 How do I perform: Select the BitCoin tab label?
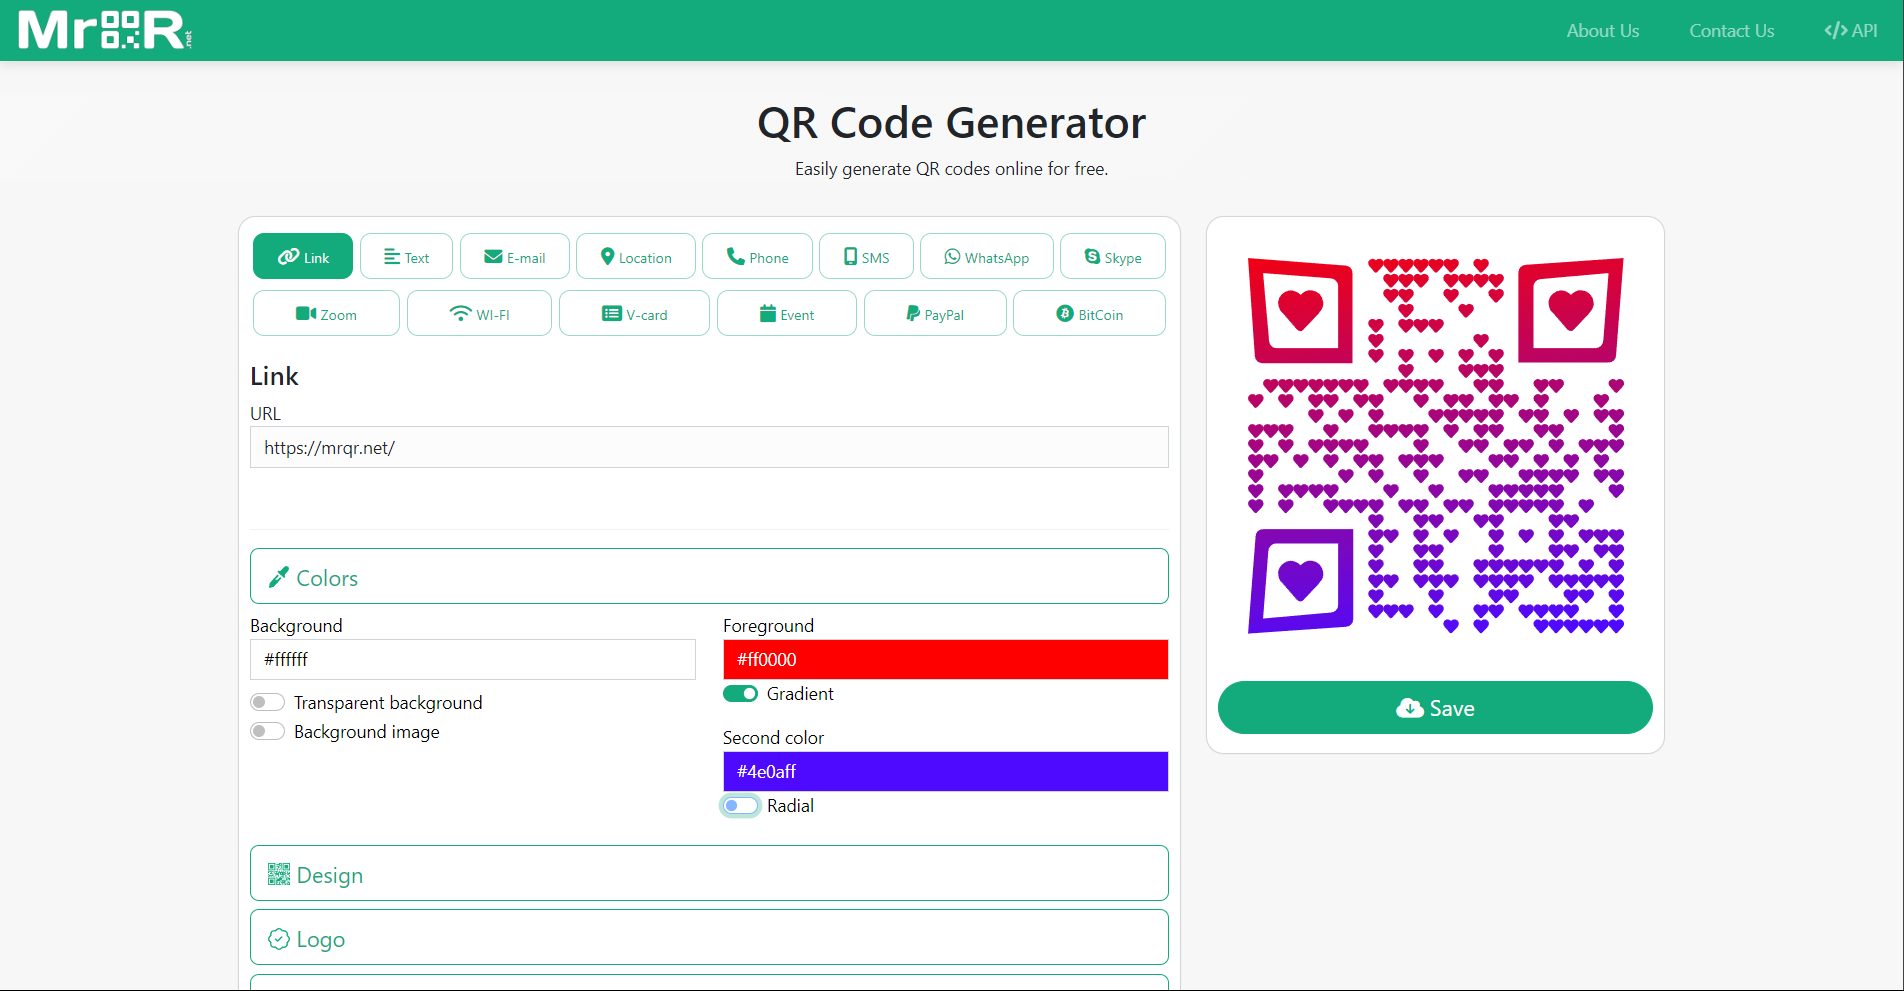tap(1101, 315)
